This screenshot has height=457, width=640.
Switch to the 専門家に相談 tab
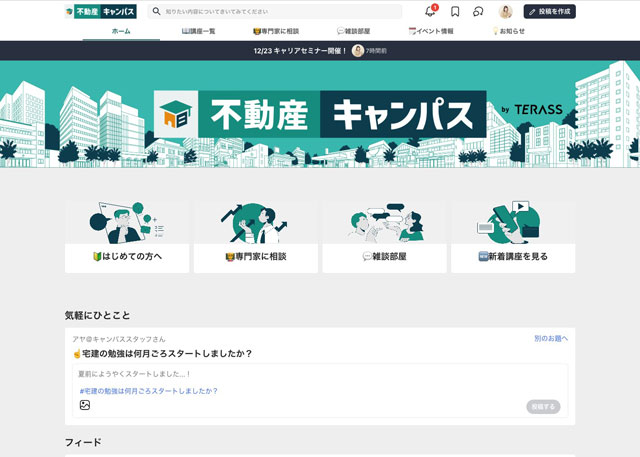click(x=276, y=31)
